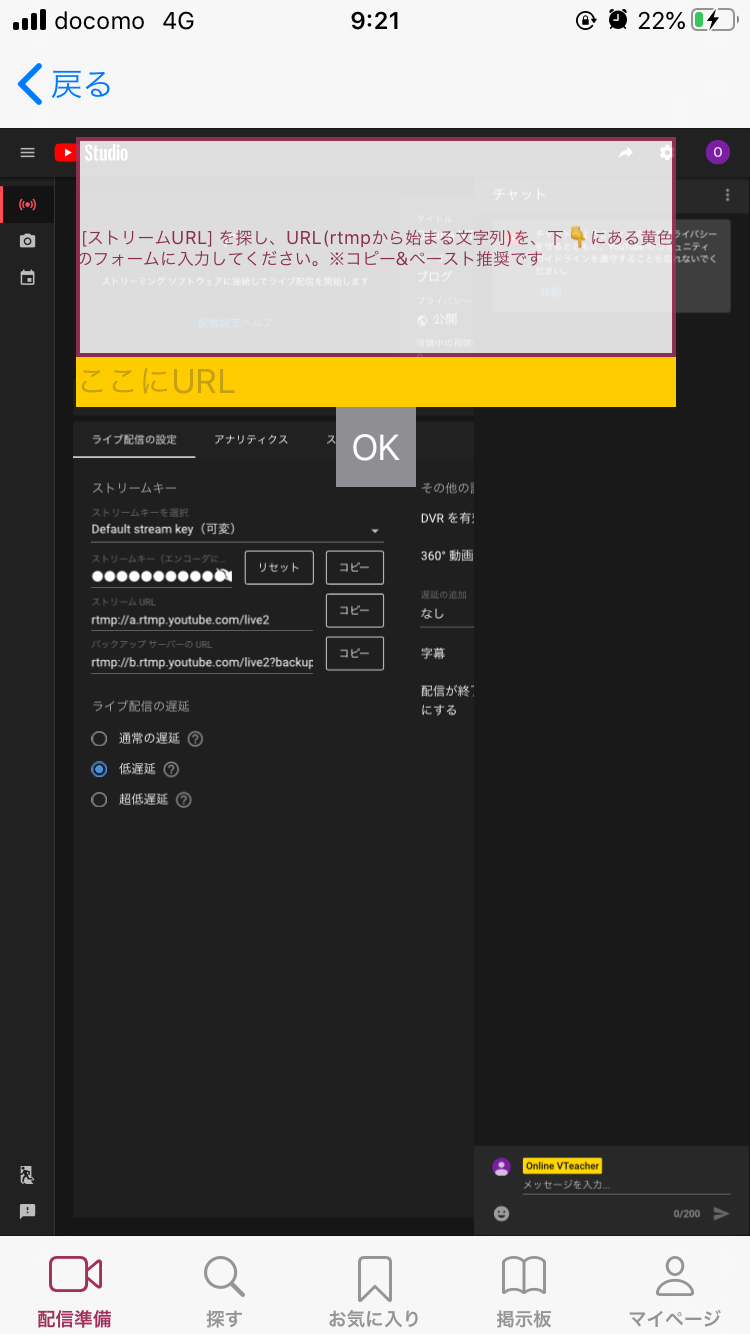
Task: Open the 探す tab in bottom bar
Action: pos(224,1290)
